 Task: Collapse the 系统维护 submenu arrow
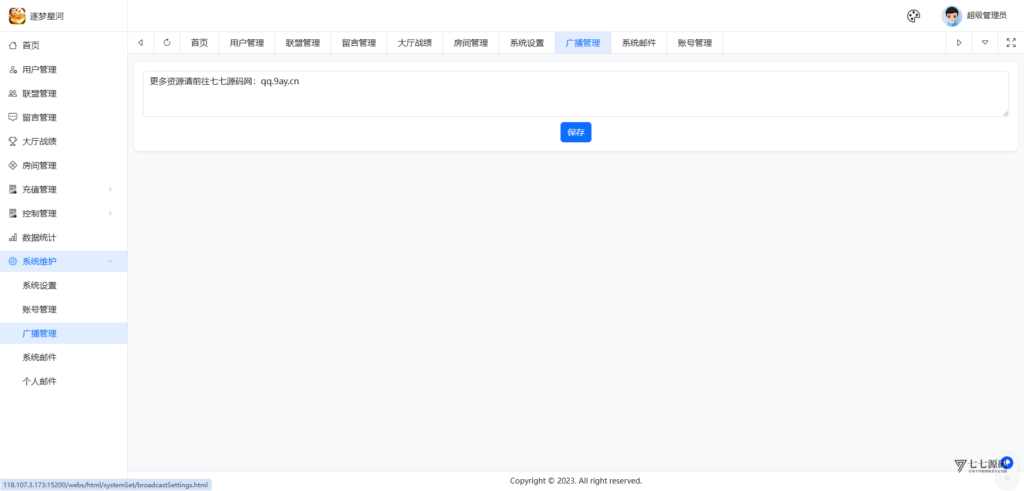[x=110, y=261]
